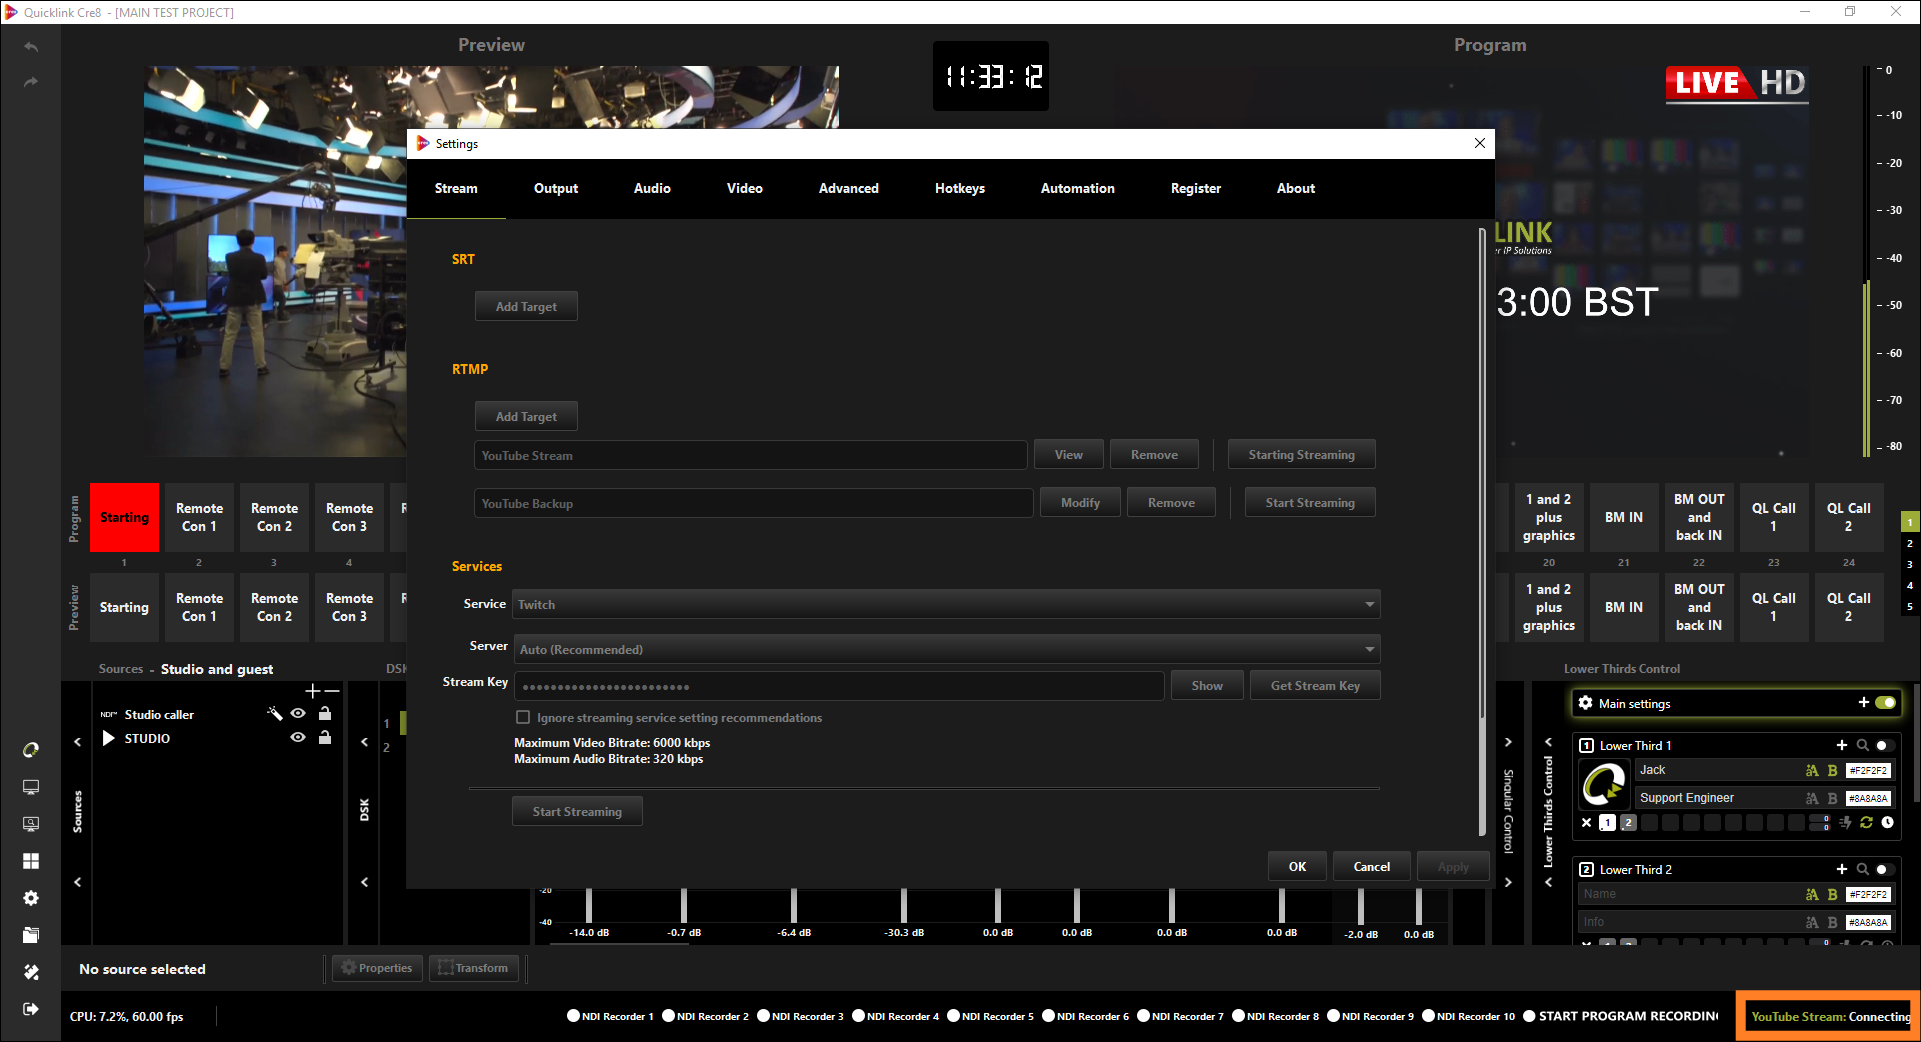Screen dimensions: 1921x1042
Task: Collapse the Lower Thirds Control panel arrow
Action: coord(1548,742)
